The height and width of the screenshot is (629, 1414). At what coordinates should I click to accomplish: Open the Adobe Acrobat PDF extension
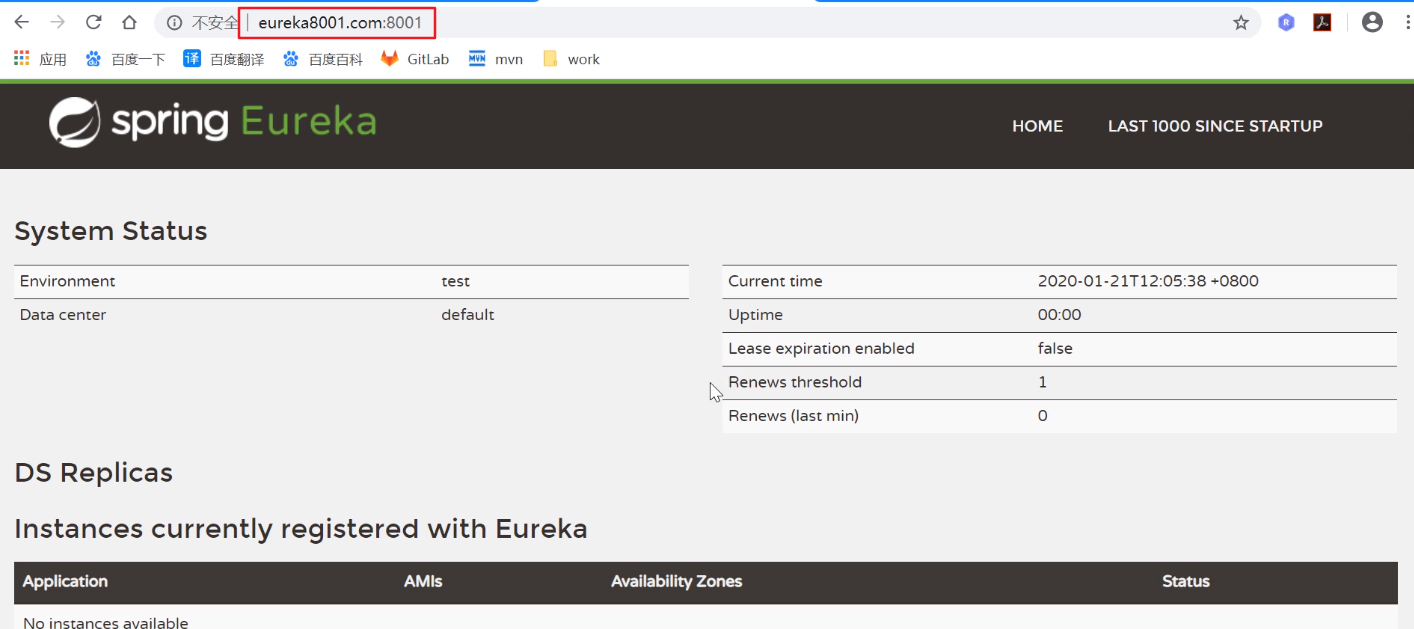point(1322,22)
